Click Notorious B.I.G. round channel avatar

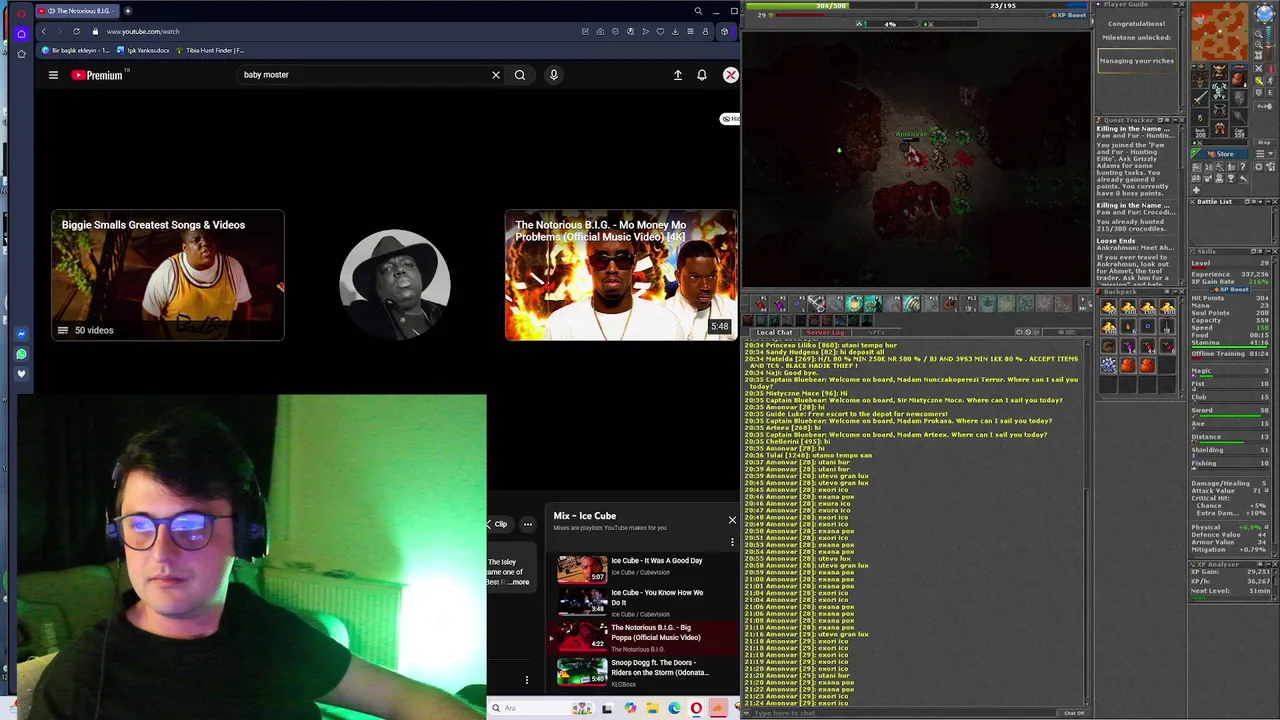(395, 284)
